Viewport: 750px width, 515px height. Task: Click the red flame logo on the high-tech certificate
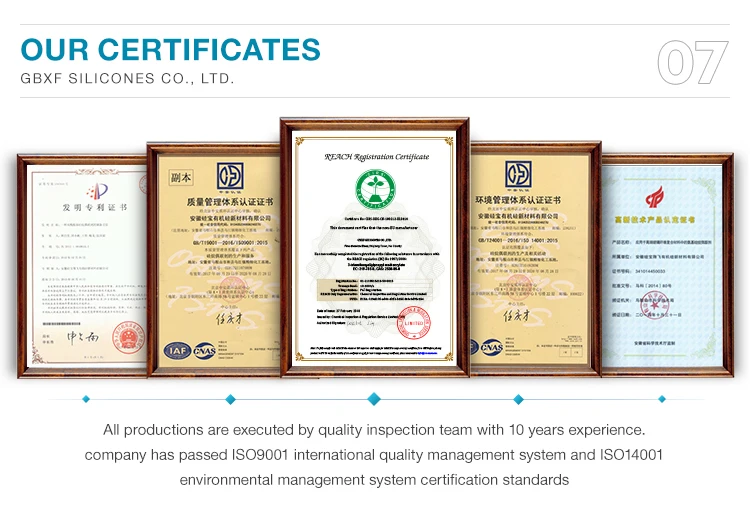coord(654,198)
